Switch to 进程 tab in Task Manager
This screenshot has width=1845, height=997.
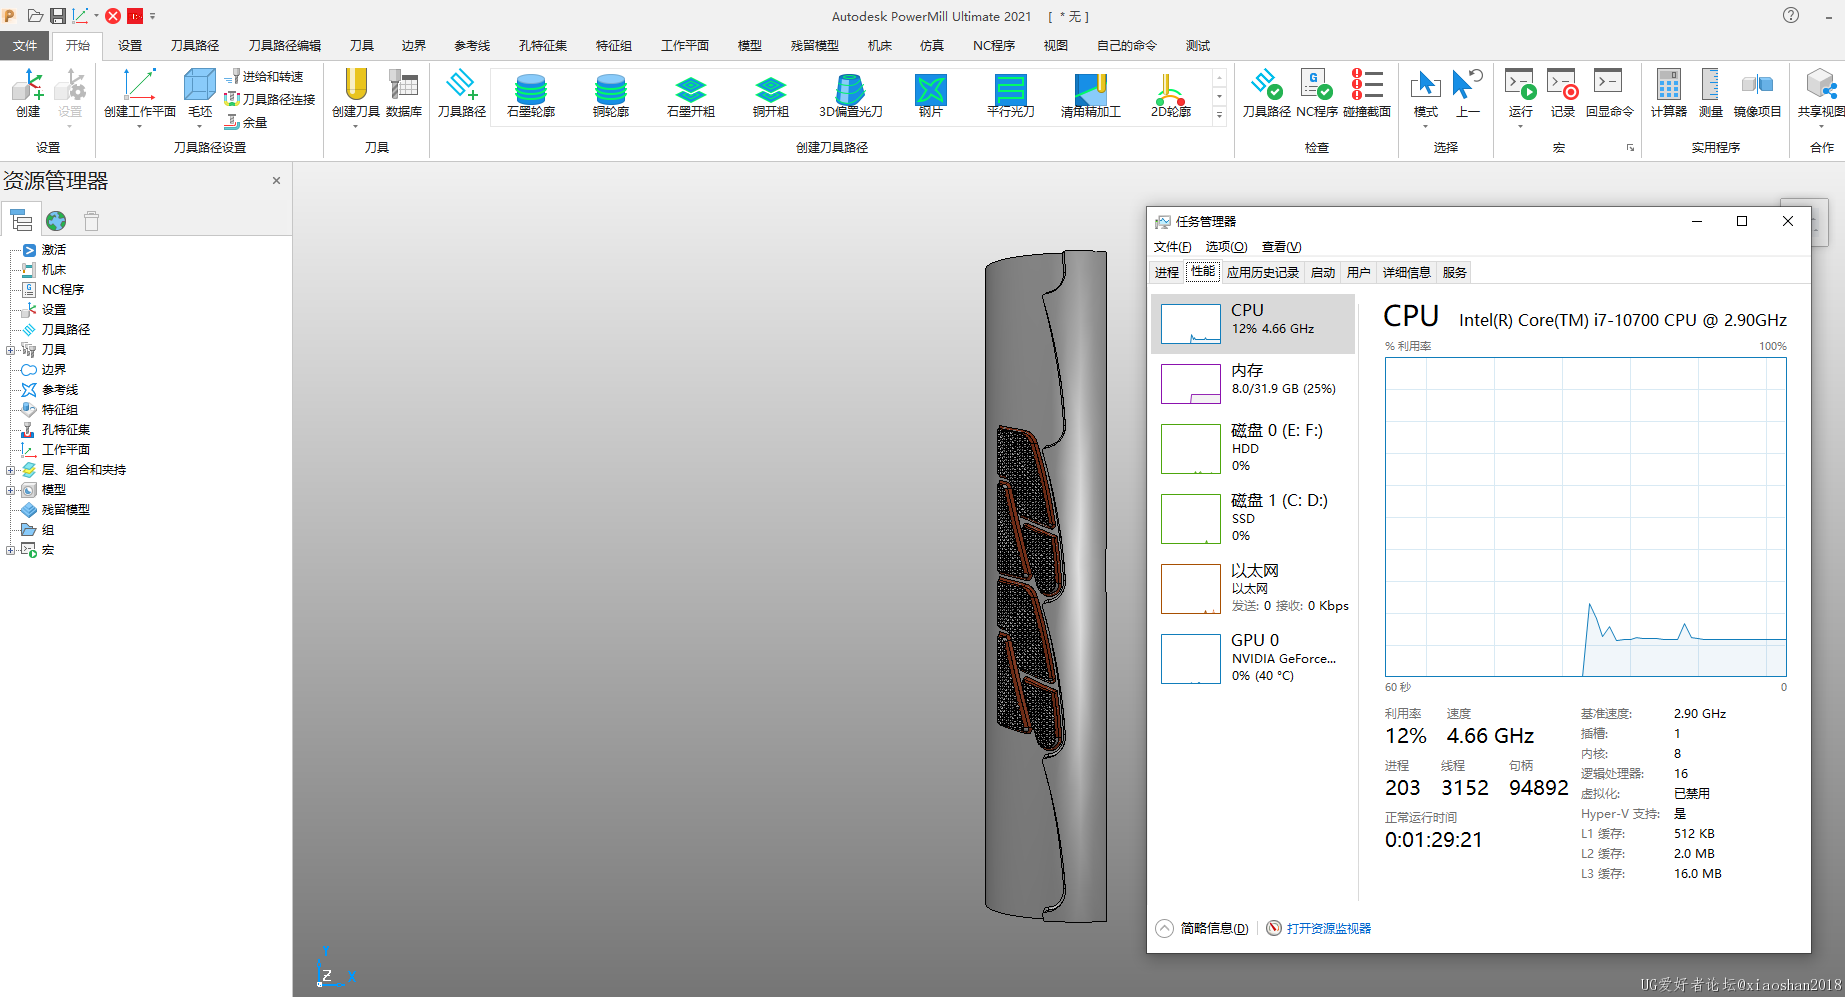[x=1166, y=272]
